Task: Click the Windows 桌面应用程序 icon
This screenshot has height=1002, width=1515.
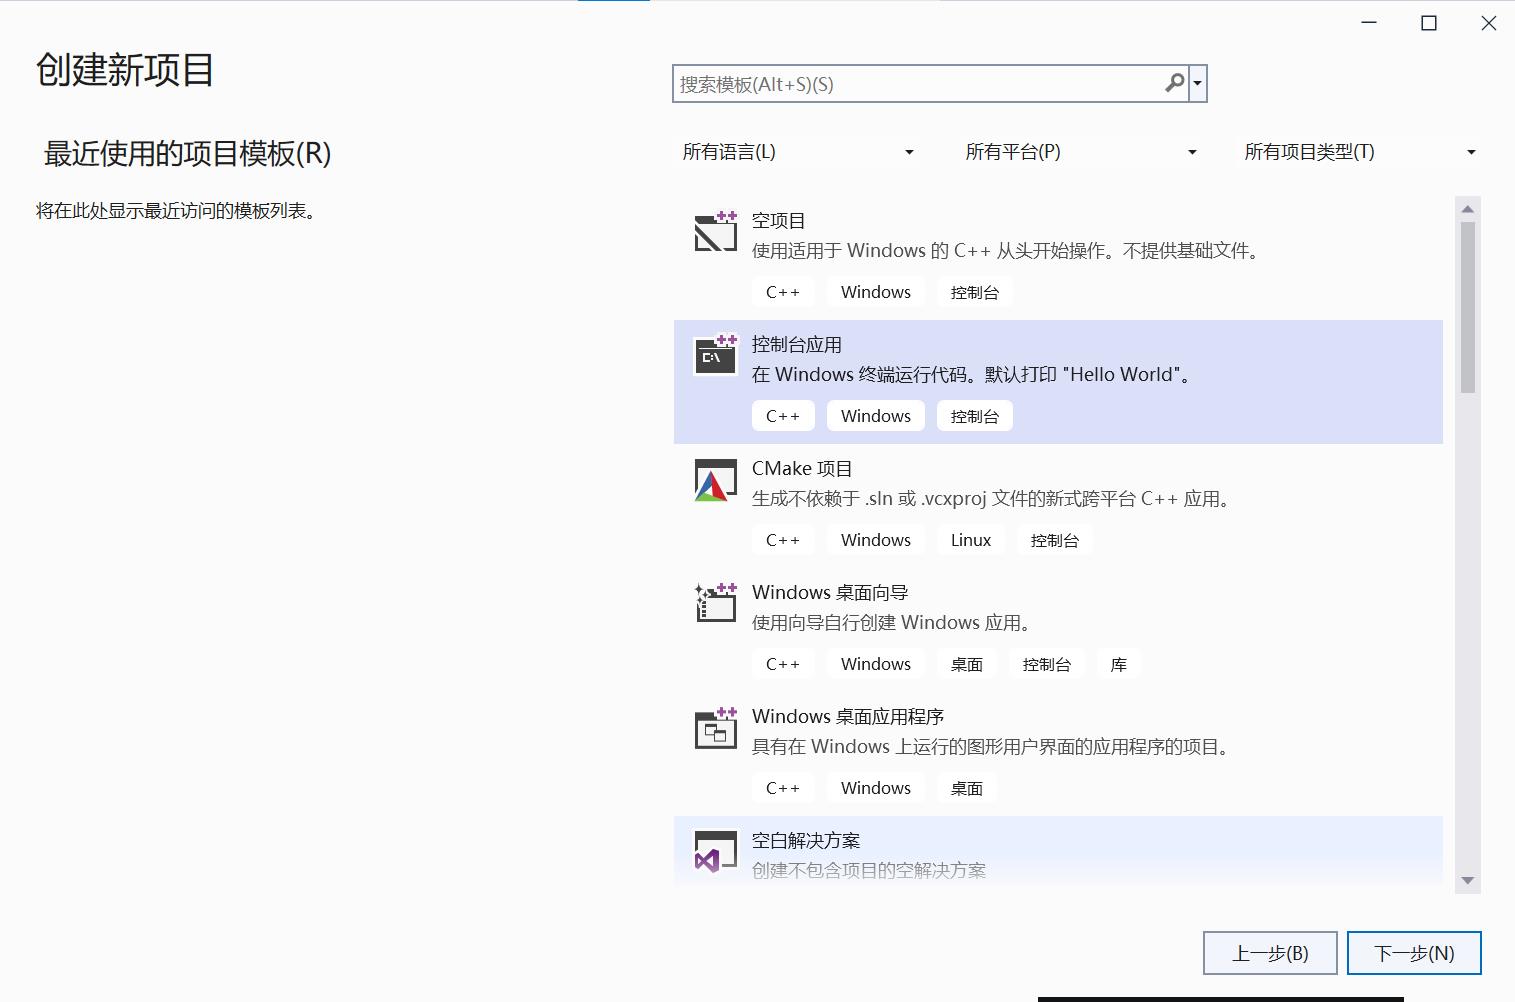Action: [x=715, y=727]
